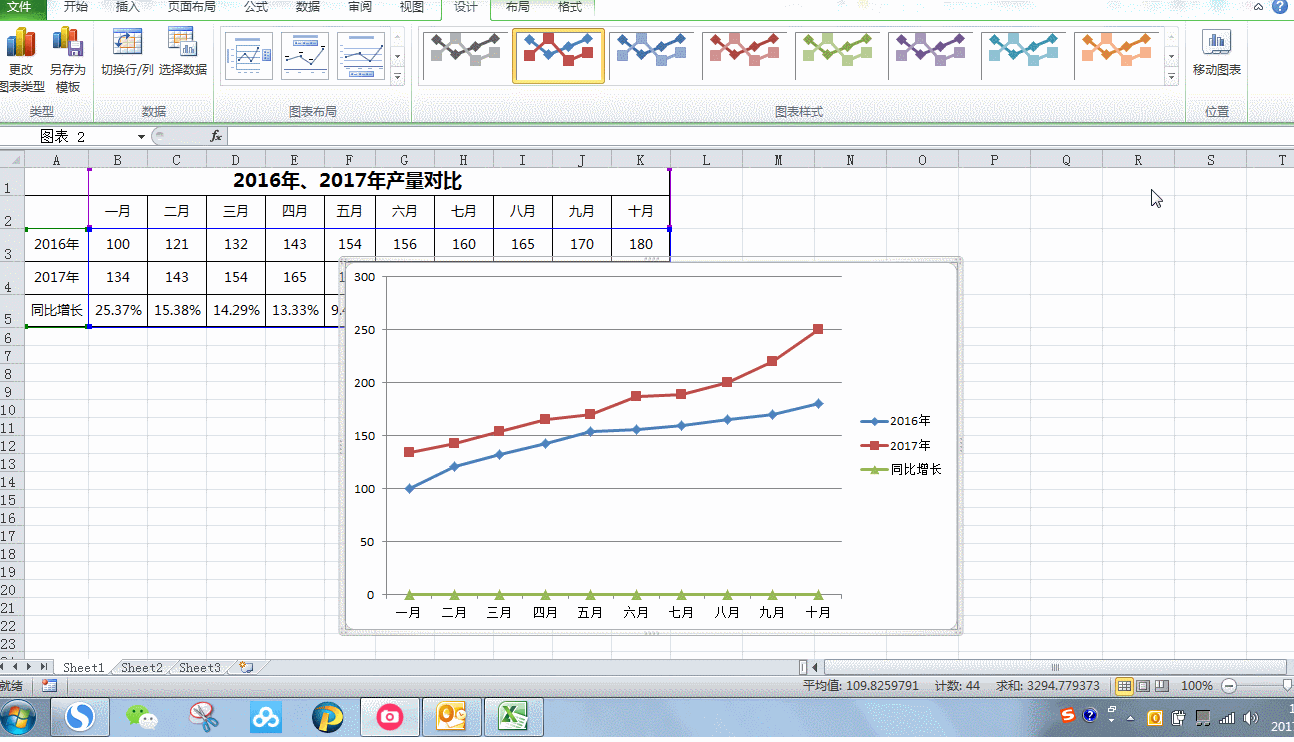Viewport: 1294px width, 742px height.
Task: Click the insert function fx icon
Action: click(216, 136)
